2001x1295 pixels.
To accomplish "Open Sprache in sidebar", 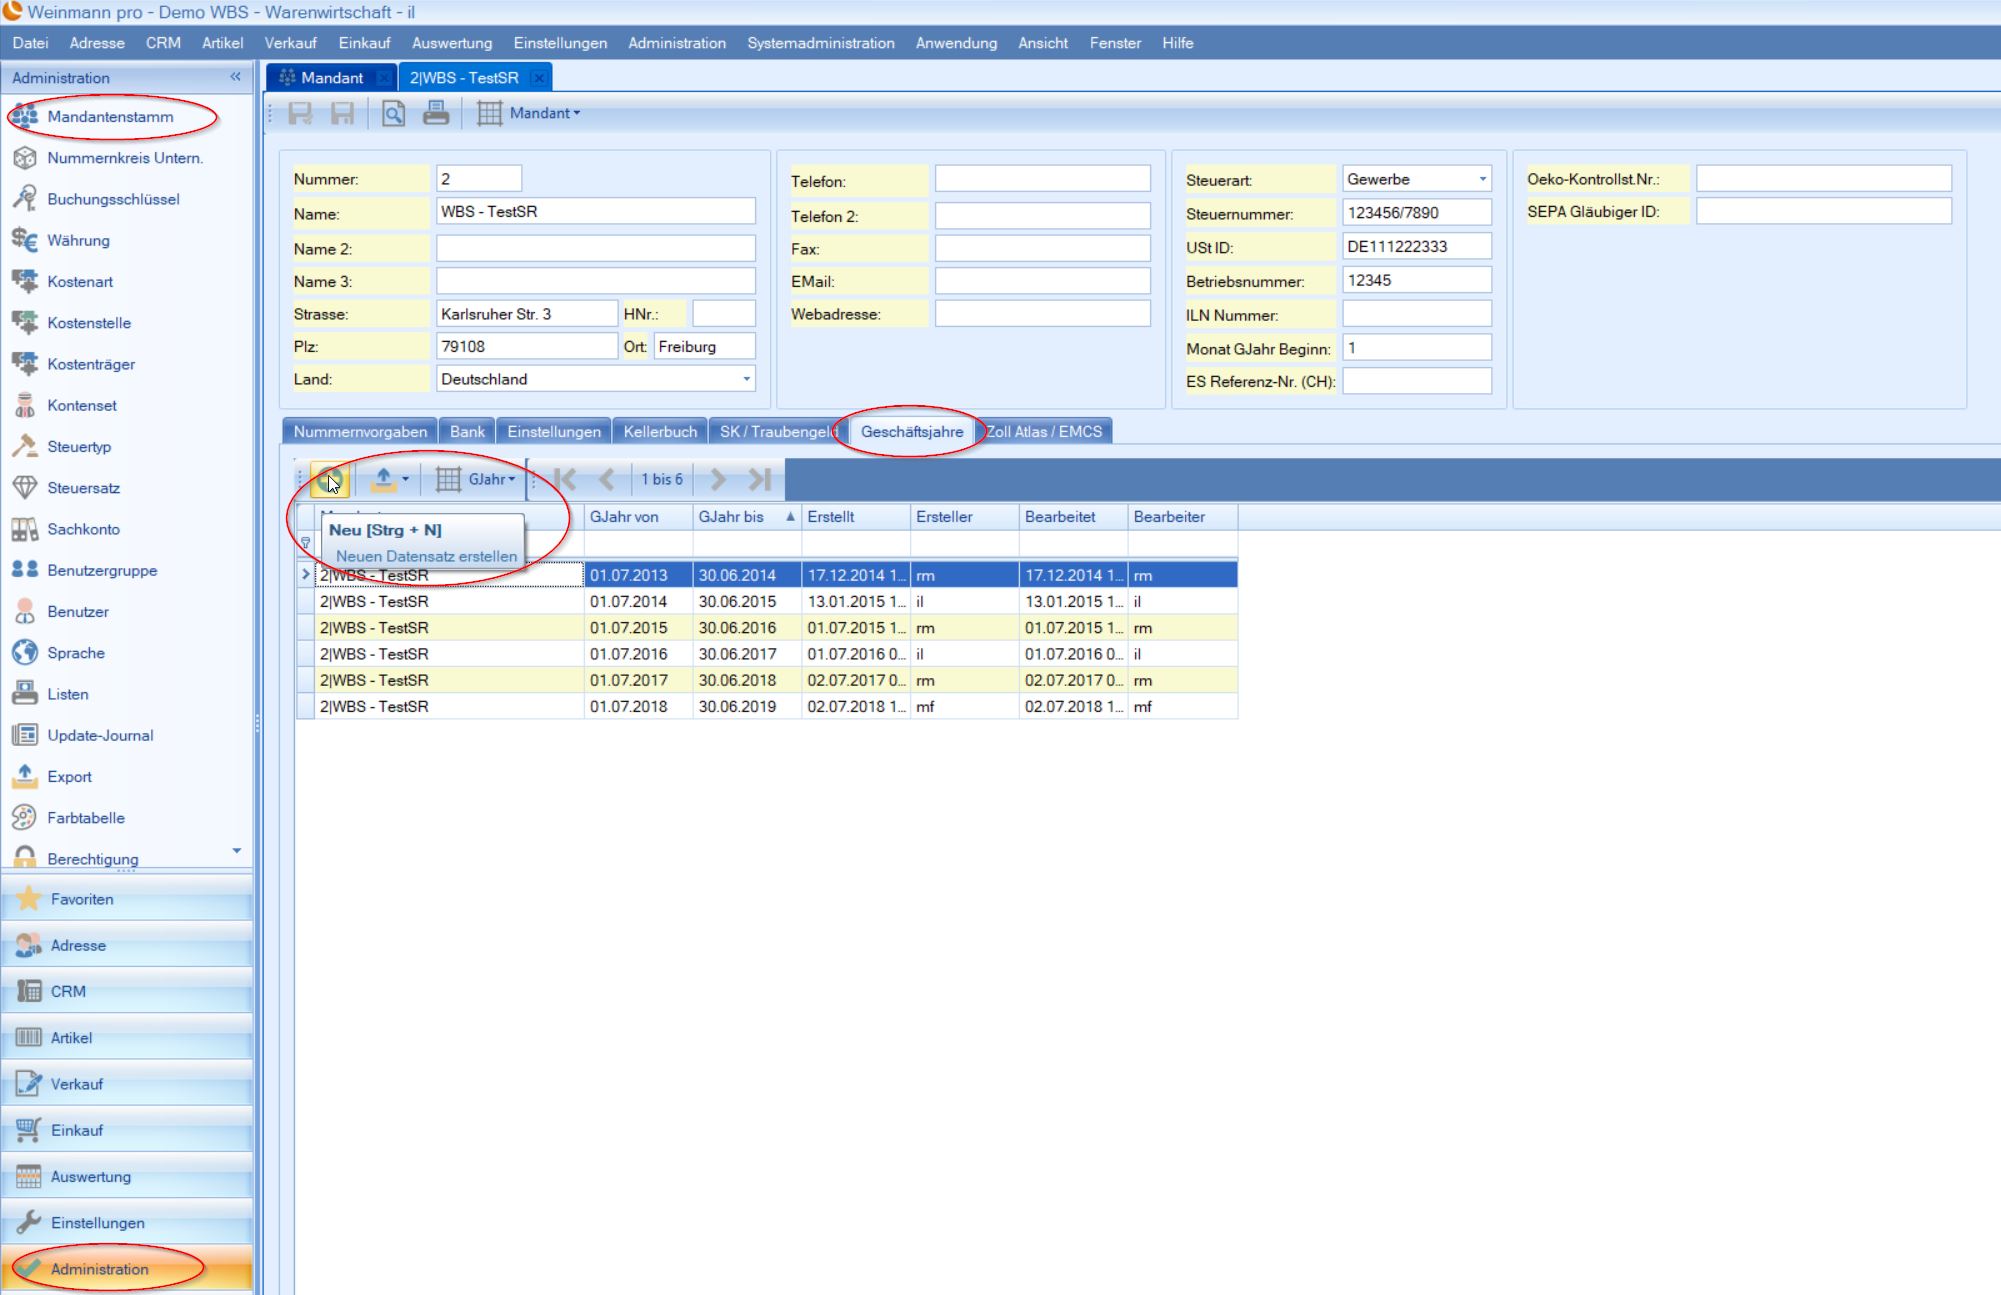I will click(76, 653).
